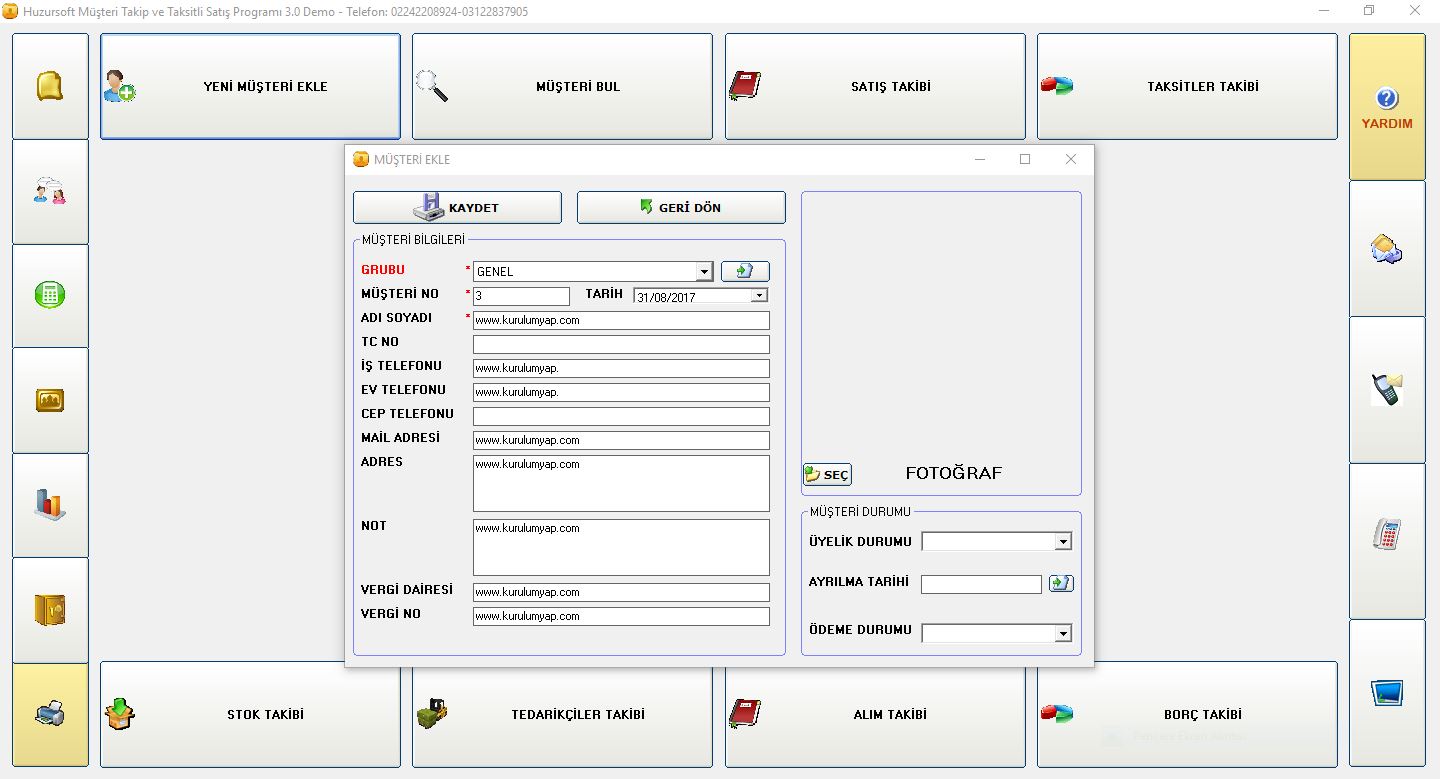This screenshot has height=779, width=1440.
Task: Open the TARİH date picker dropdown
Action: pyautogui.click(x=759, y=296)
